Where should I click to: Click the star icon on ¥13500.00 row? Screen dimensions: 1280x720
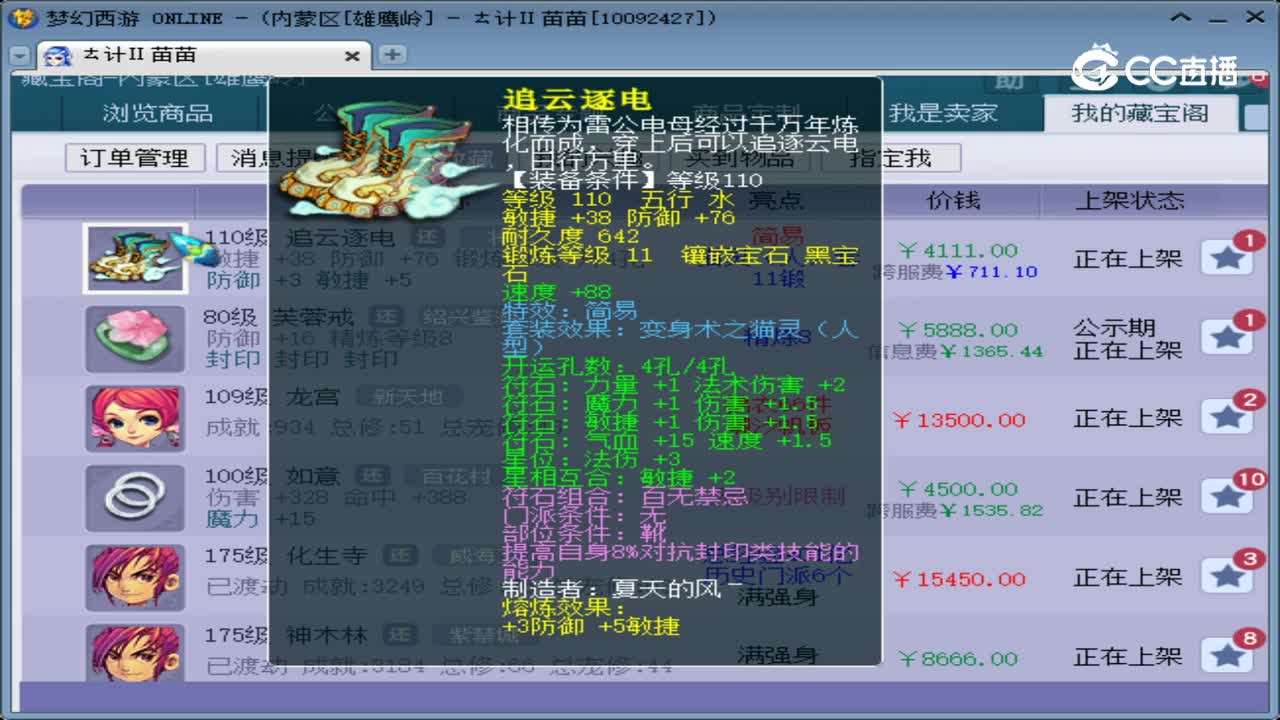click(1227, 418)
